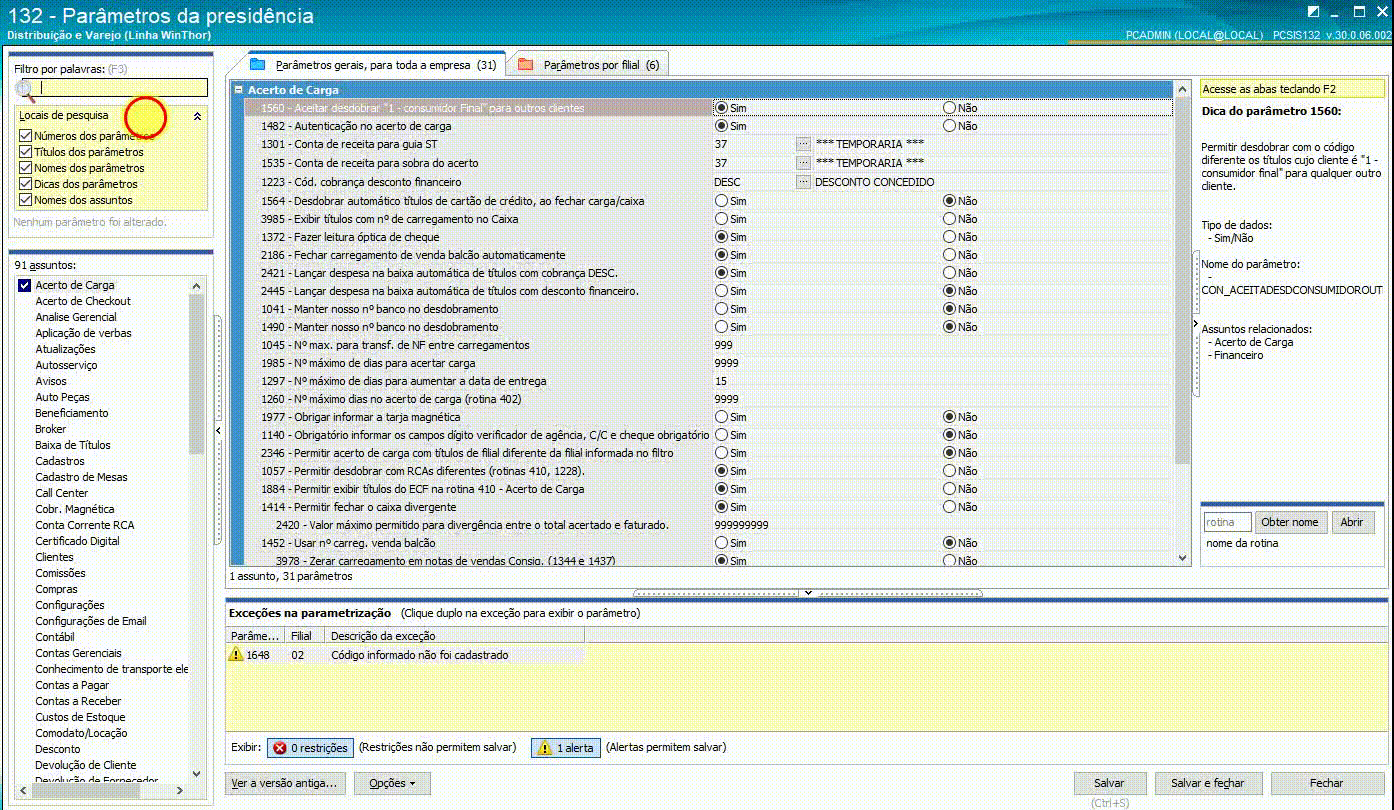
Task: Select the Contas a Pagar subject
Action: click(x=72, y=685)
